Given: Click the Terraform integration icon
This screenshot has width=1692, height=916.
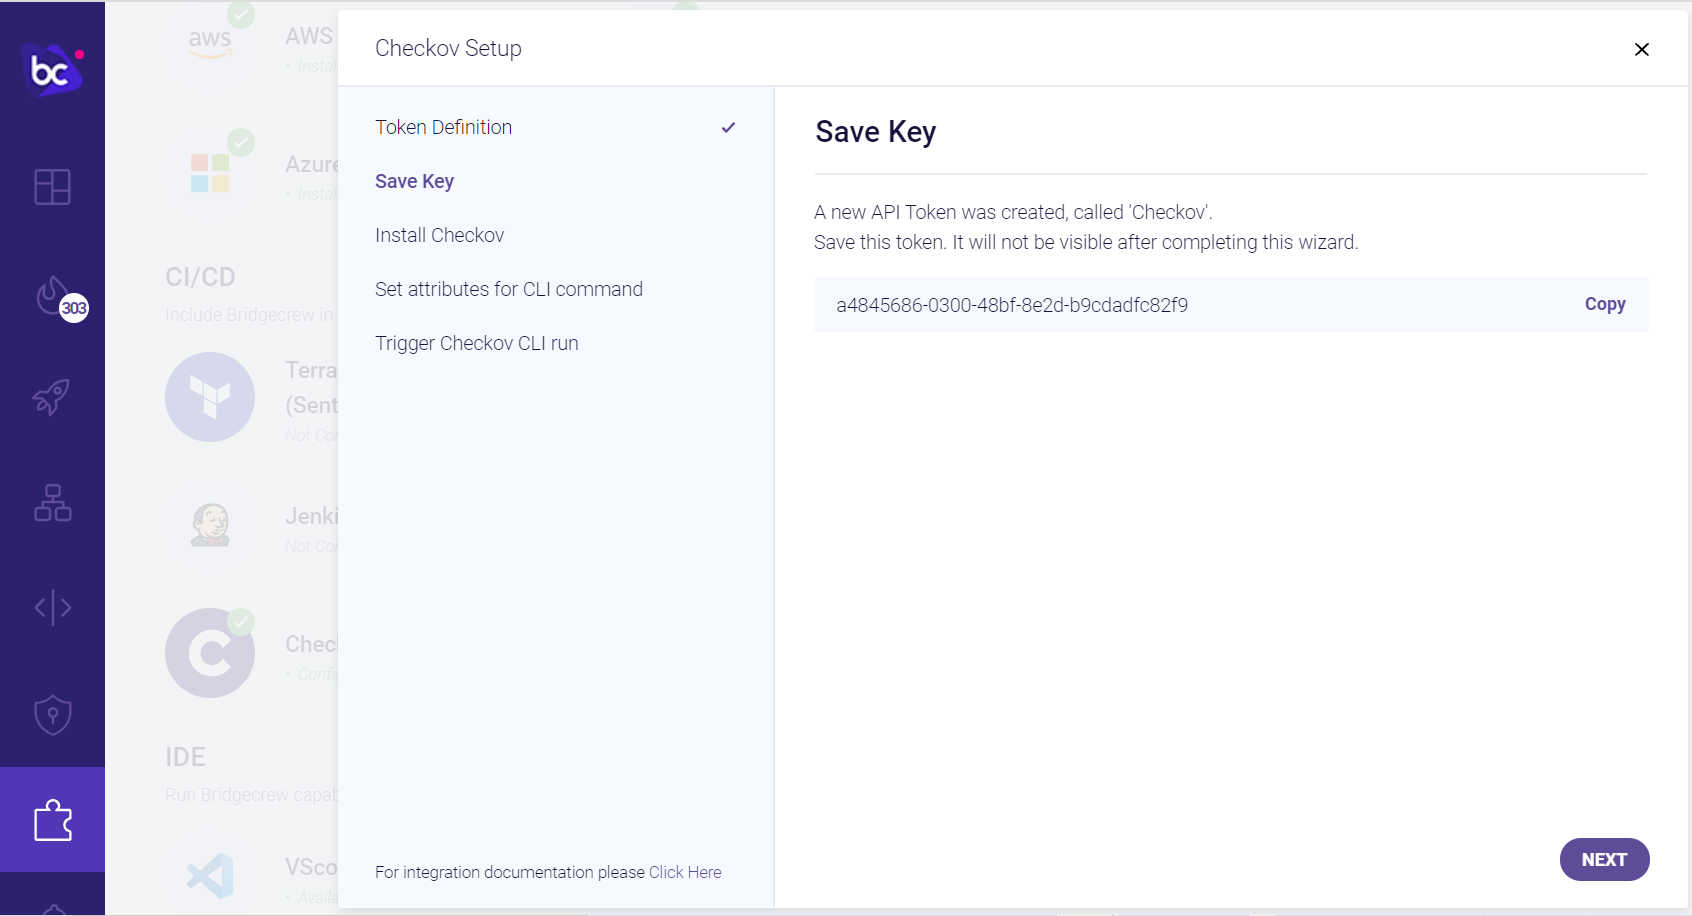Looking at the screenshot, I should [x=210, y=397].
